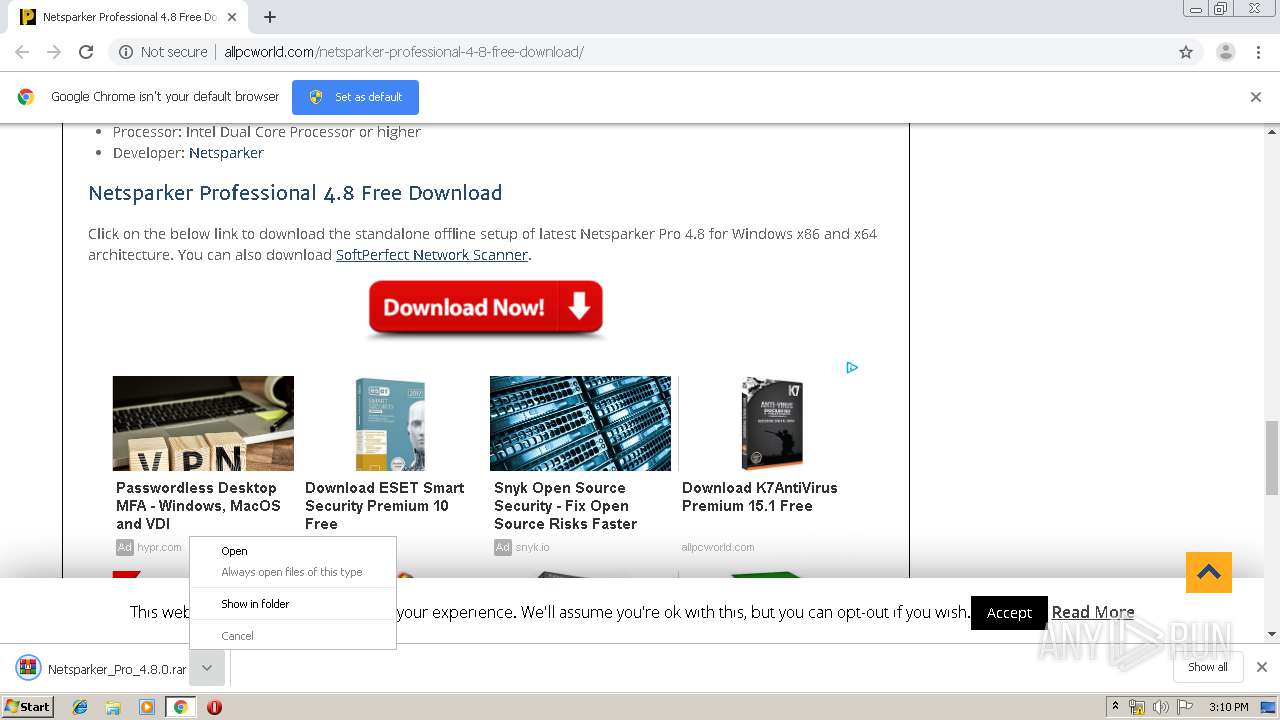
Task: Show all downloads
Action: click(1208, 667)
